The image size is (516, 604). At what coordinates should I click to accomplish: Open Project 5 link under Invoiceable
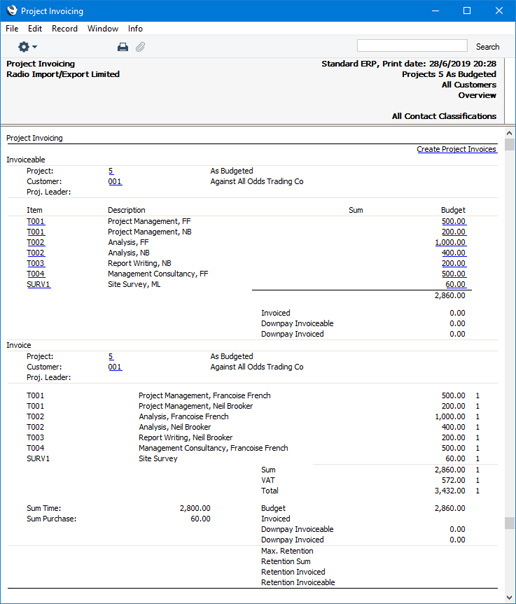coord(111,171)
